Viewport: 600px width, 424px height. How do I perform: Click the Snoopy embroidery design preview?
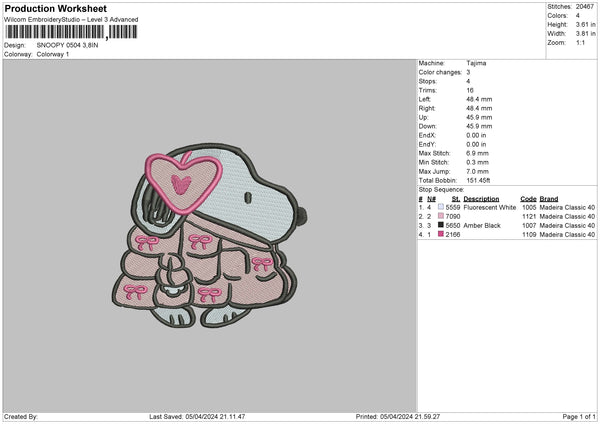(209, 235)
